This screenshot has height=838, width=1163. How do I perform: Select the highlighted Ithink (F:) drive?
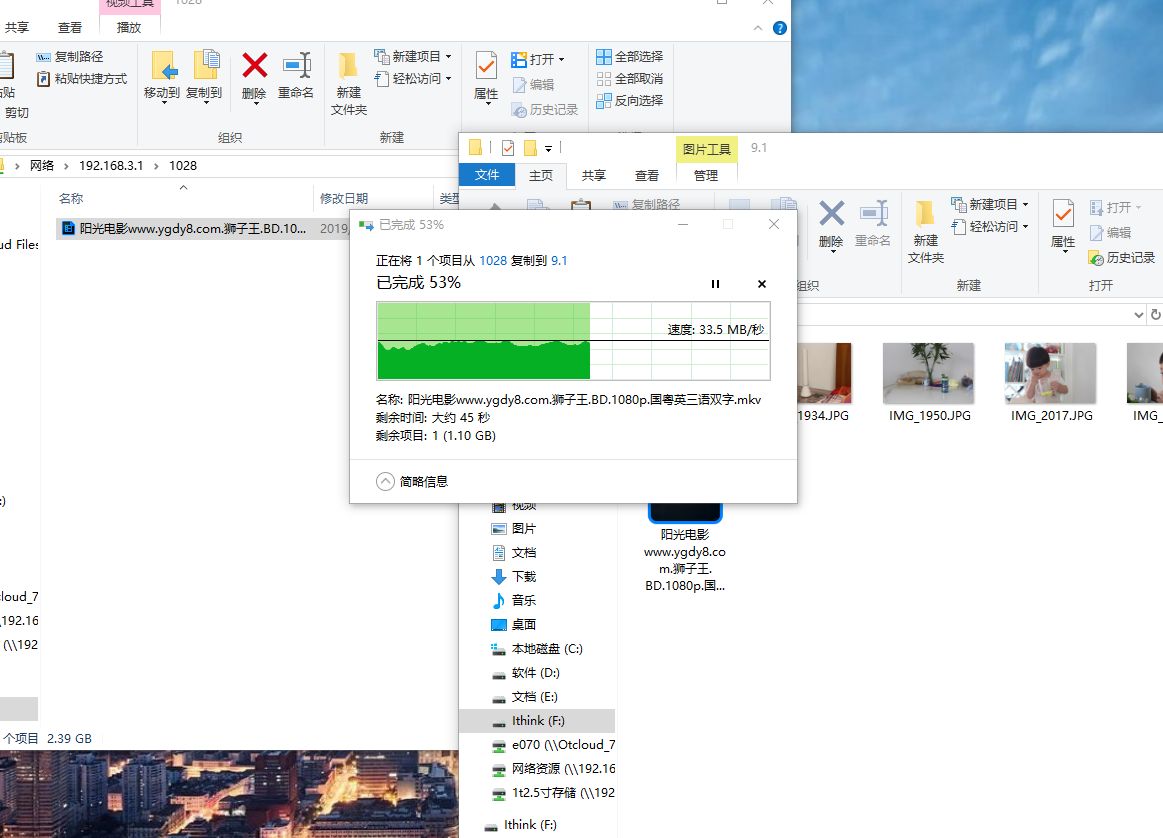tap(537, 721)
